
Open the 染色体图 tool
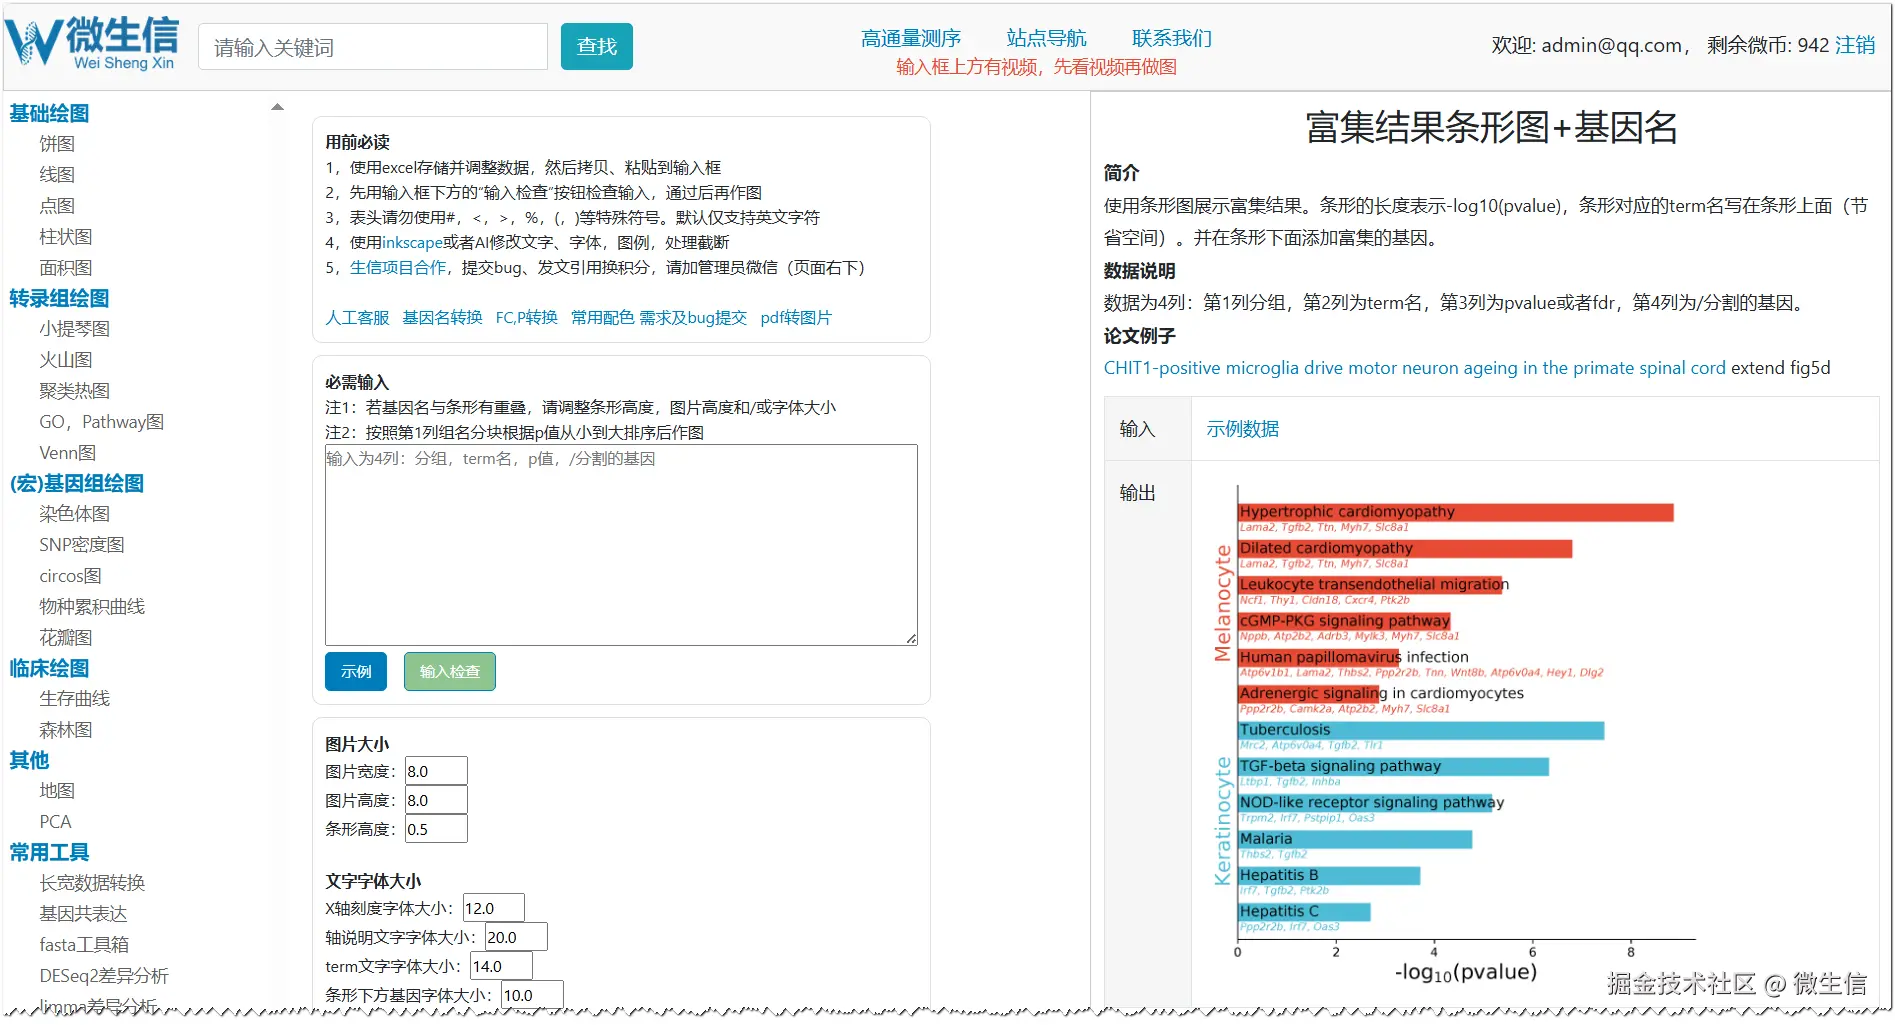point(75,514)
